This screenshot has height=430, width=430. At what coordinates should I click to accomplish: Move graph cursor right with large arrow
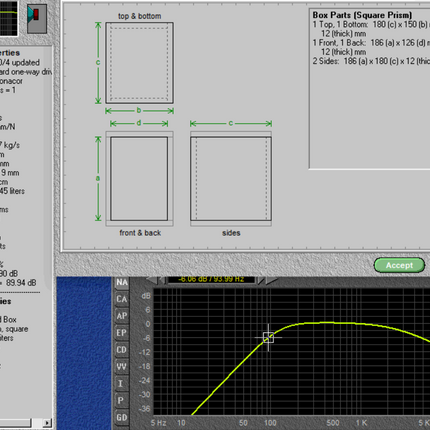coord(271,280)
